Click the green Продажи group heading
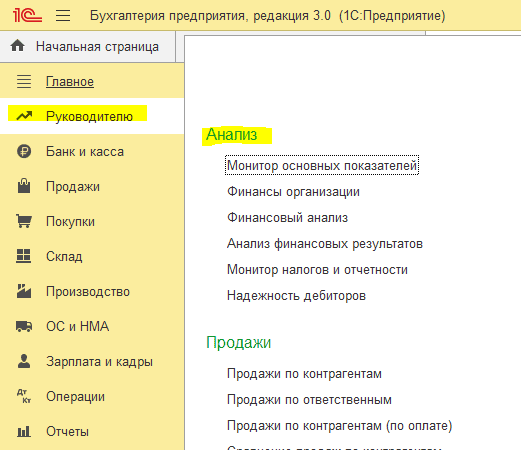521x450 pixels. pos(238,342)
